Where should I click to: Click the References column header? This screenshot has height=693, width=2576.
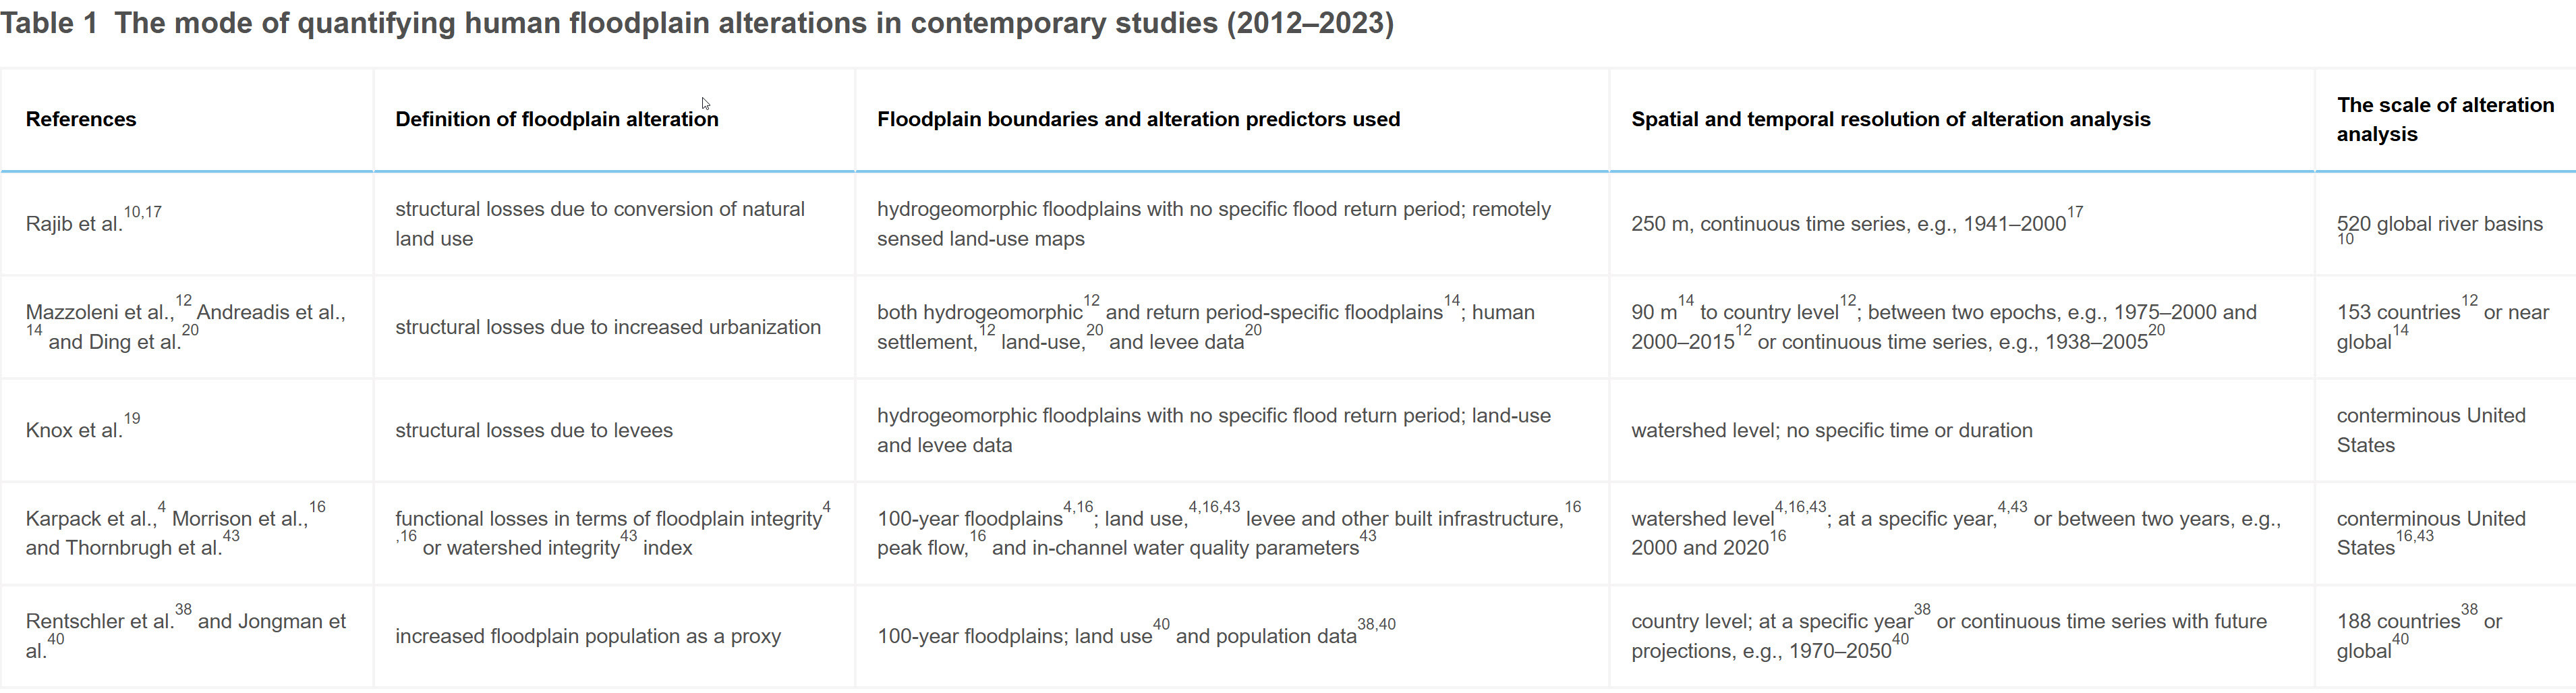pyautogui.click(x=81, y=119)
